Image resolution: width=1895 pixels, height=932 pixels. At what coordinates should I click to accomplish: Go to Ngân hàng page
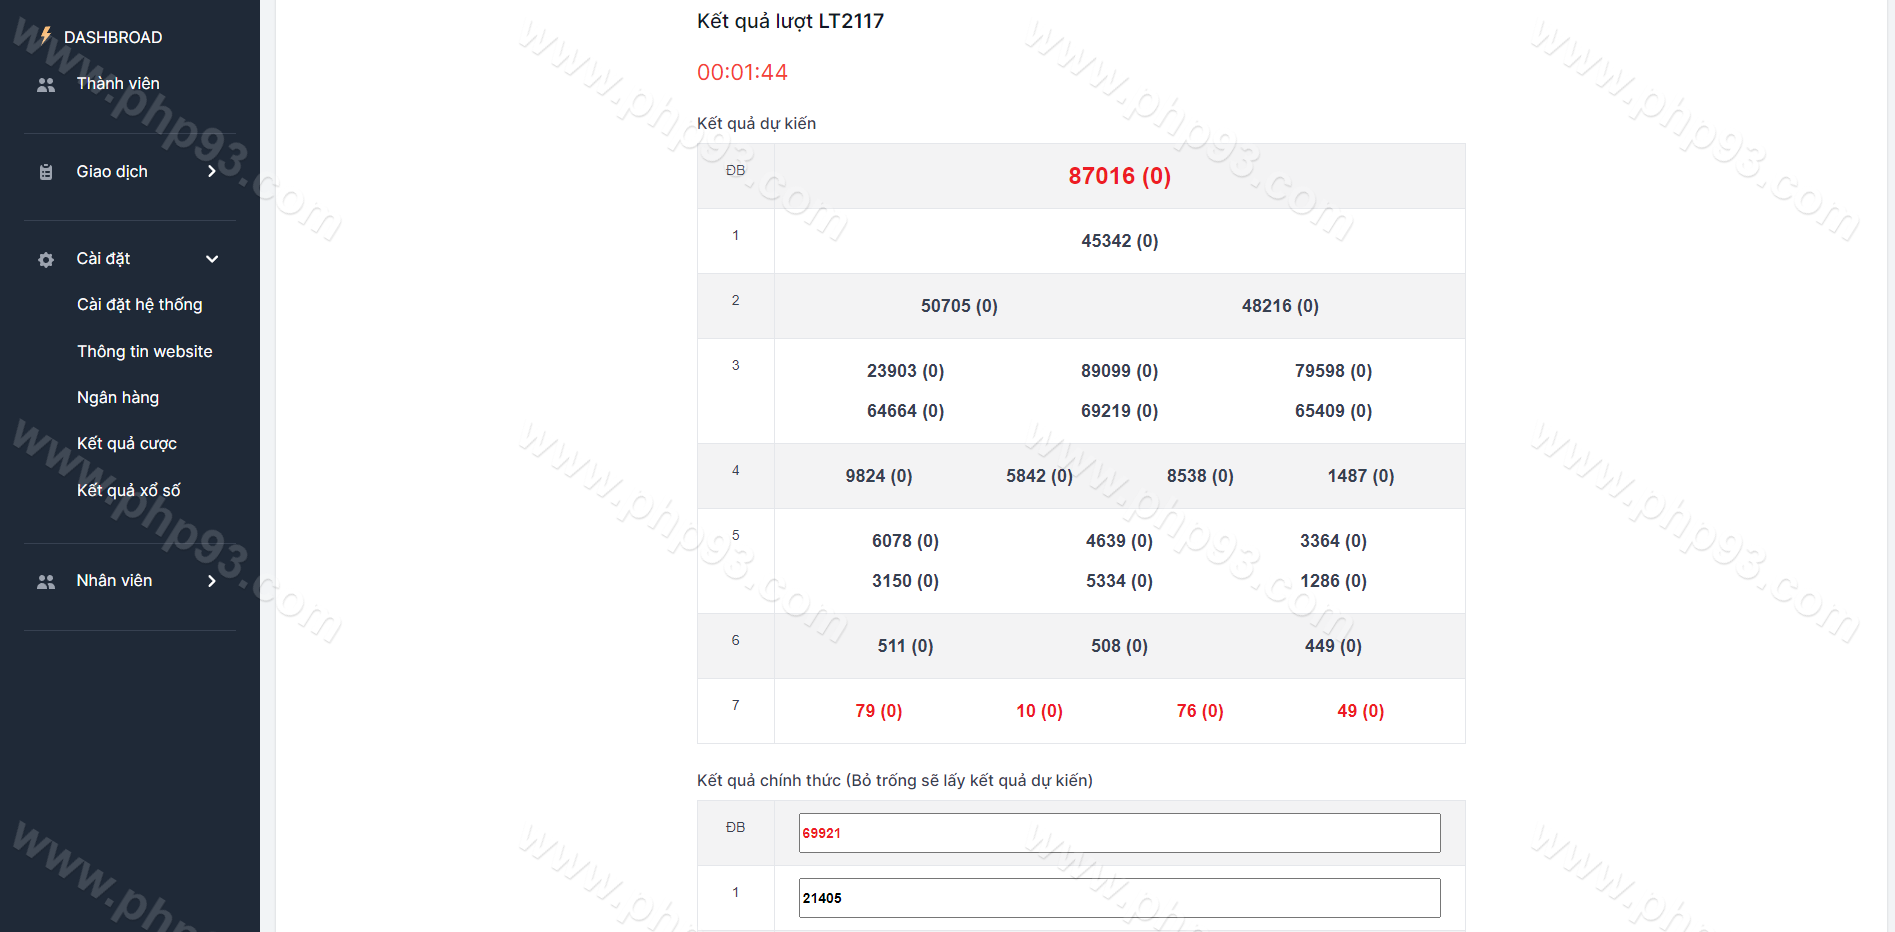tap(118, 397)
